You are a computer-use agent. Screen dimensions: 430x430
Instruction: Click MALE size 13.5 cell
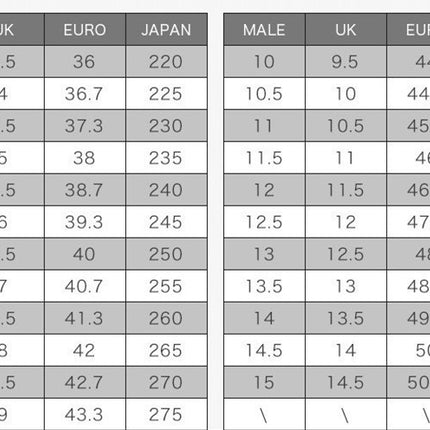pos(264,286)
